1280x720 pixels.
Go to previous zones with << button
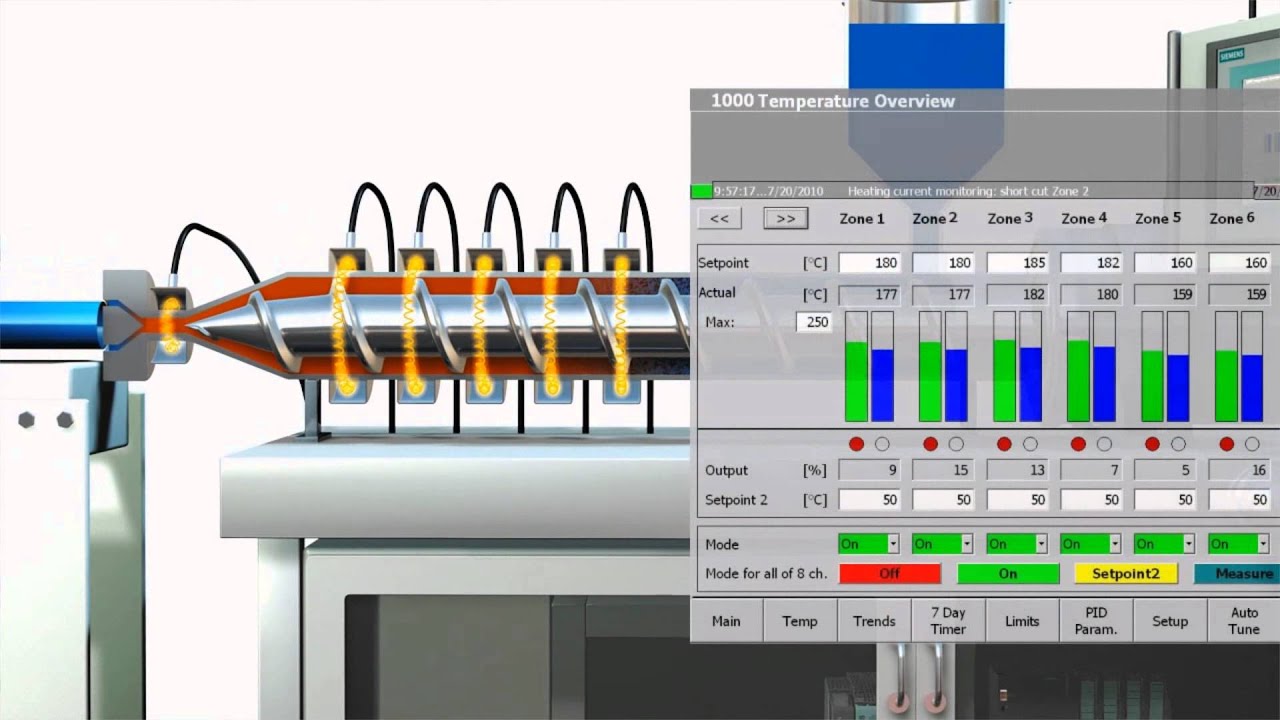719,218
